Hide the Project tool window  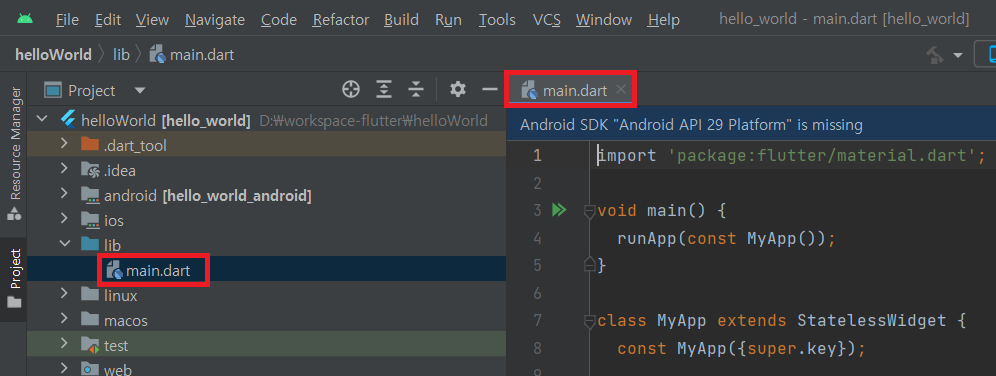click(490, 90)
